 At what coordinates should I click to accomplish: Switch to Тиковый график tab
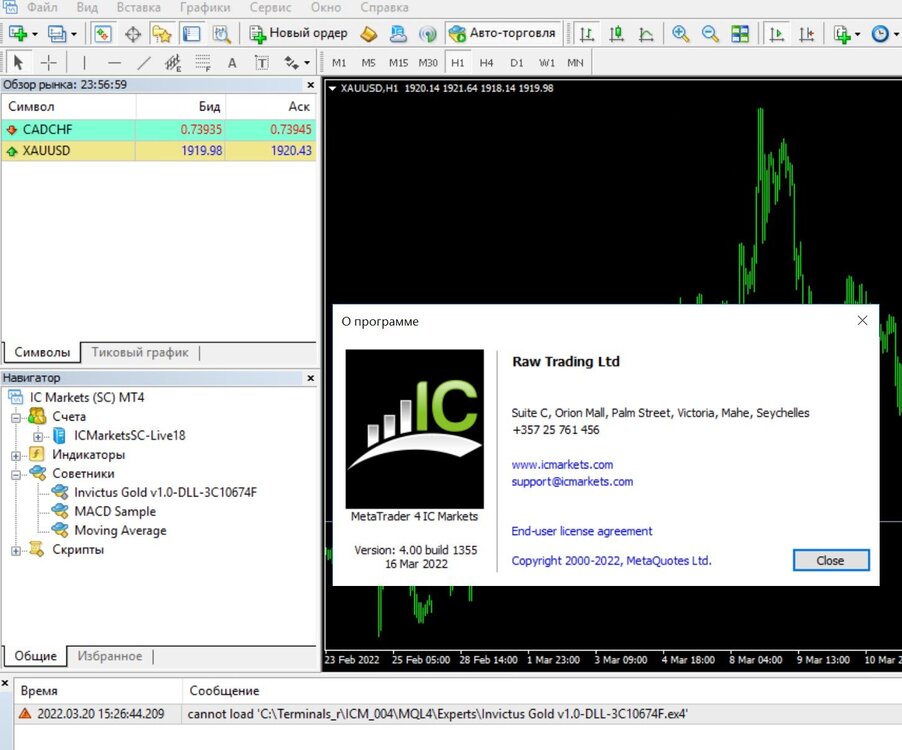pyautogui.click(x=140, y=352)
